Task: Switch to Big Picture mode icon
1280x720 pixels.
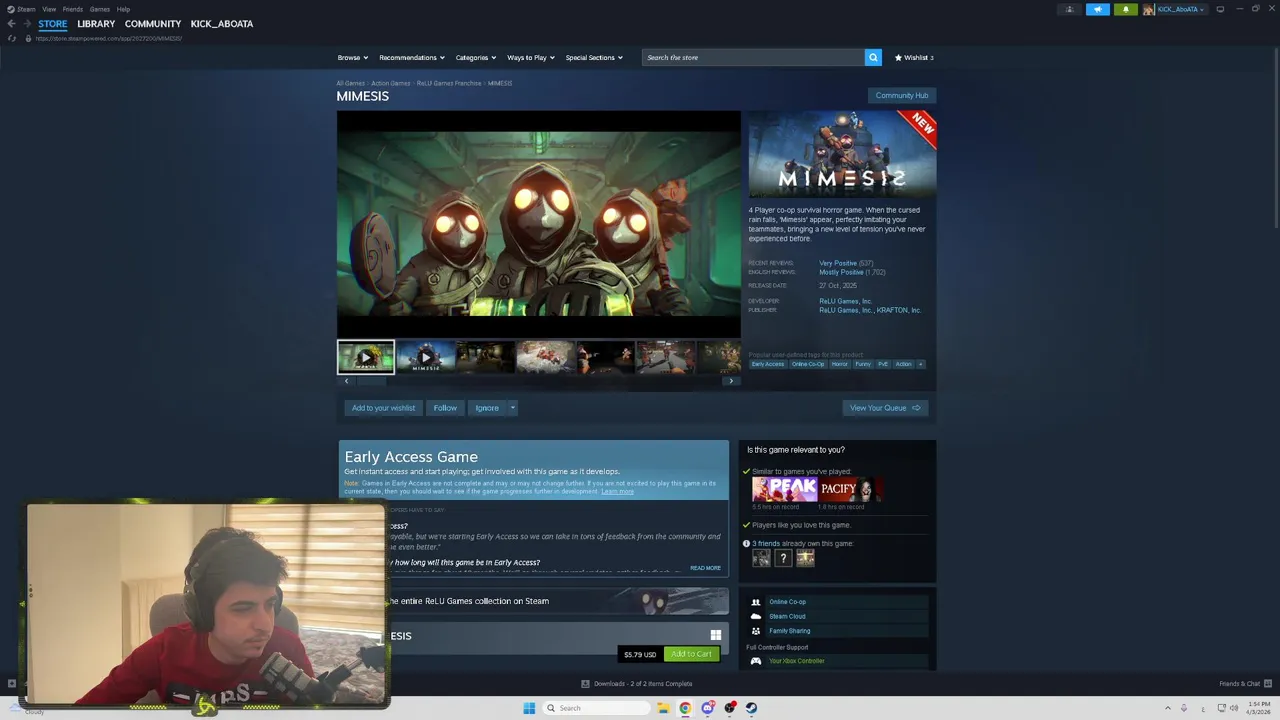Action: [x=1220, y=9]
